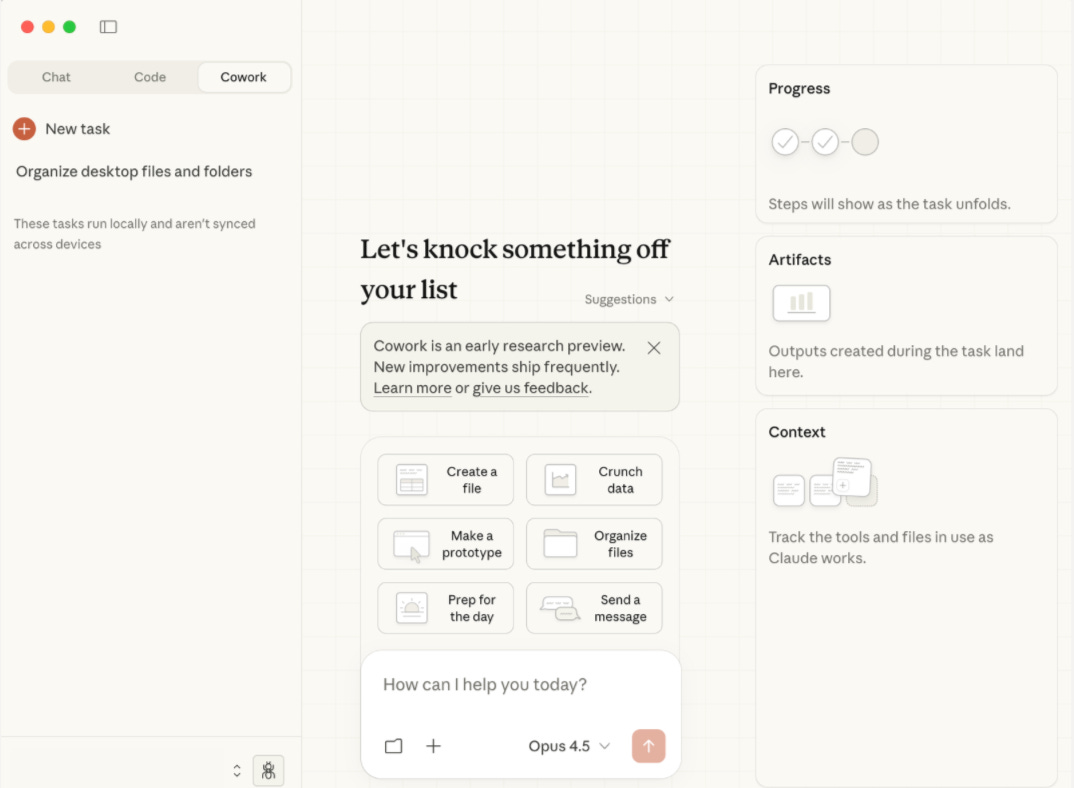Open Organize desktop files and folders task
1074x788 pixels.
[134, 171]
